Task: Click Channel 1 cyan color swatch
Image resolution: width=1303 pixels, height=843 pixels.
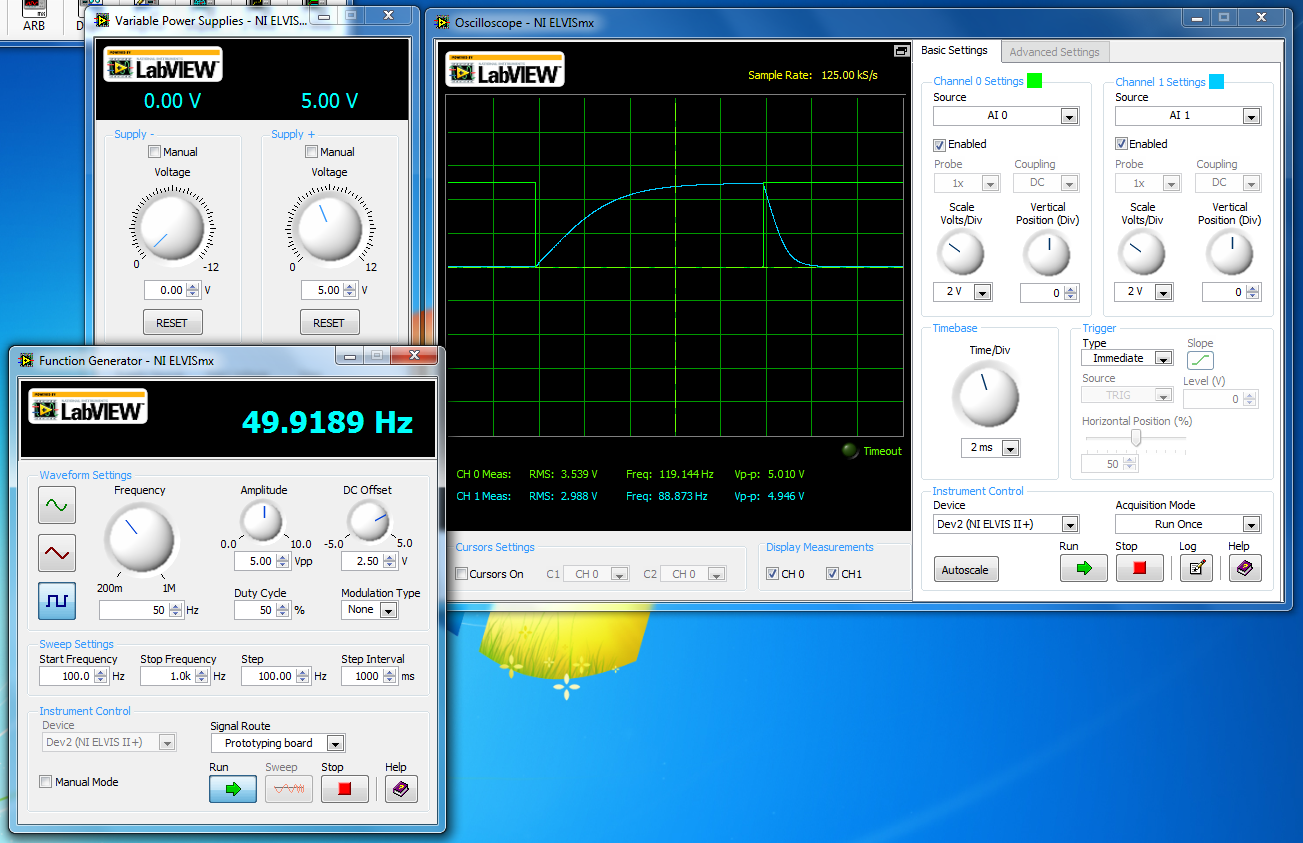Action: pyautogui.click(x=1216, y=81)
